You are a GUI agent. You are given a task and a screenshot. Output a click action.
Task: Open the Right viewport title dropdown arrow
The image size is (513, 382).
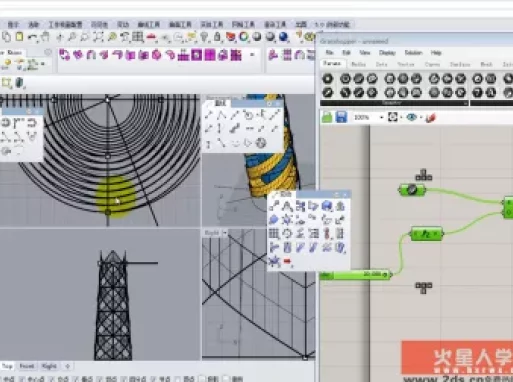tap(225, 233)
